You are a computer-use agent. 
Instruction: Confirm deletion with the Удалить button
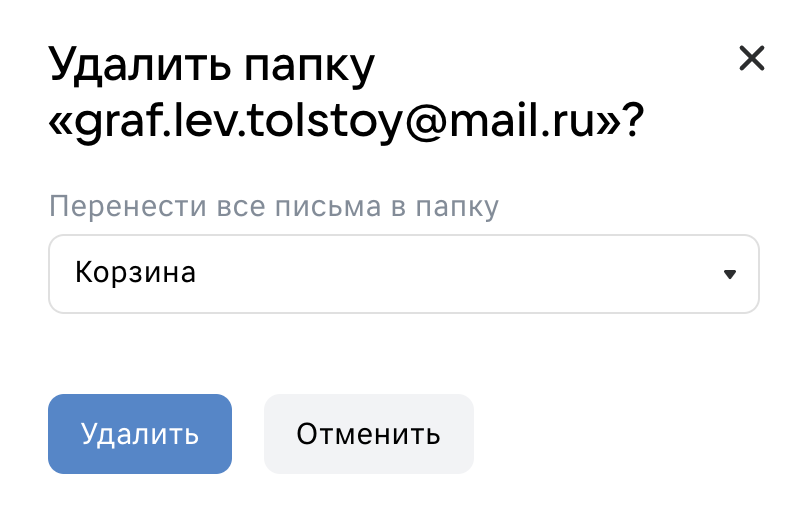tap(140, 434)
